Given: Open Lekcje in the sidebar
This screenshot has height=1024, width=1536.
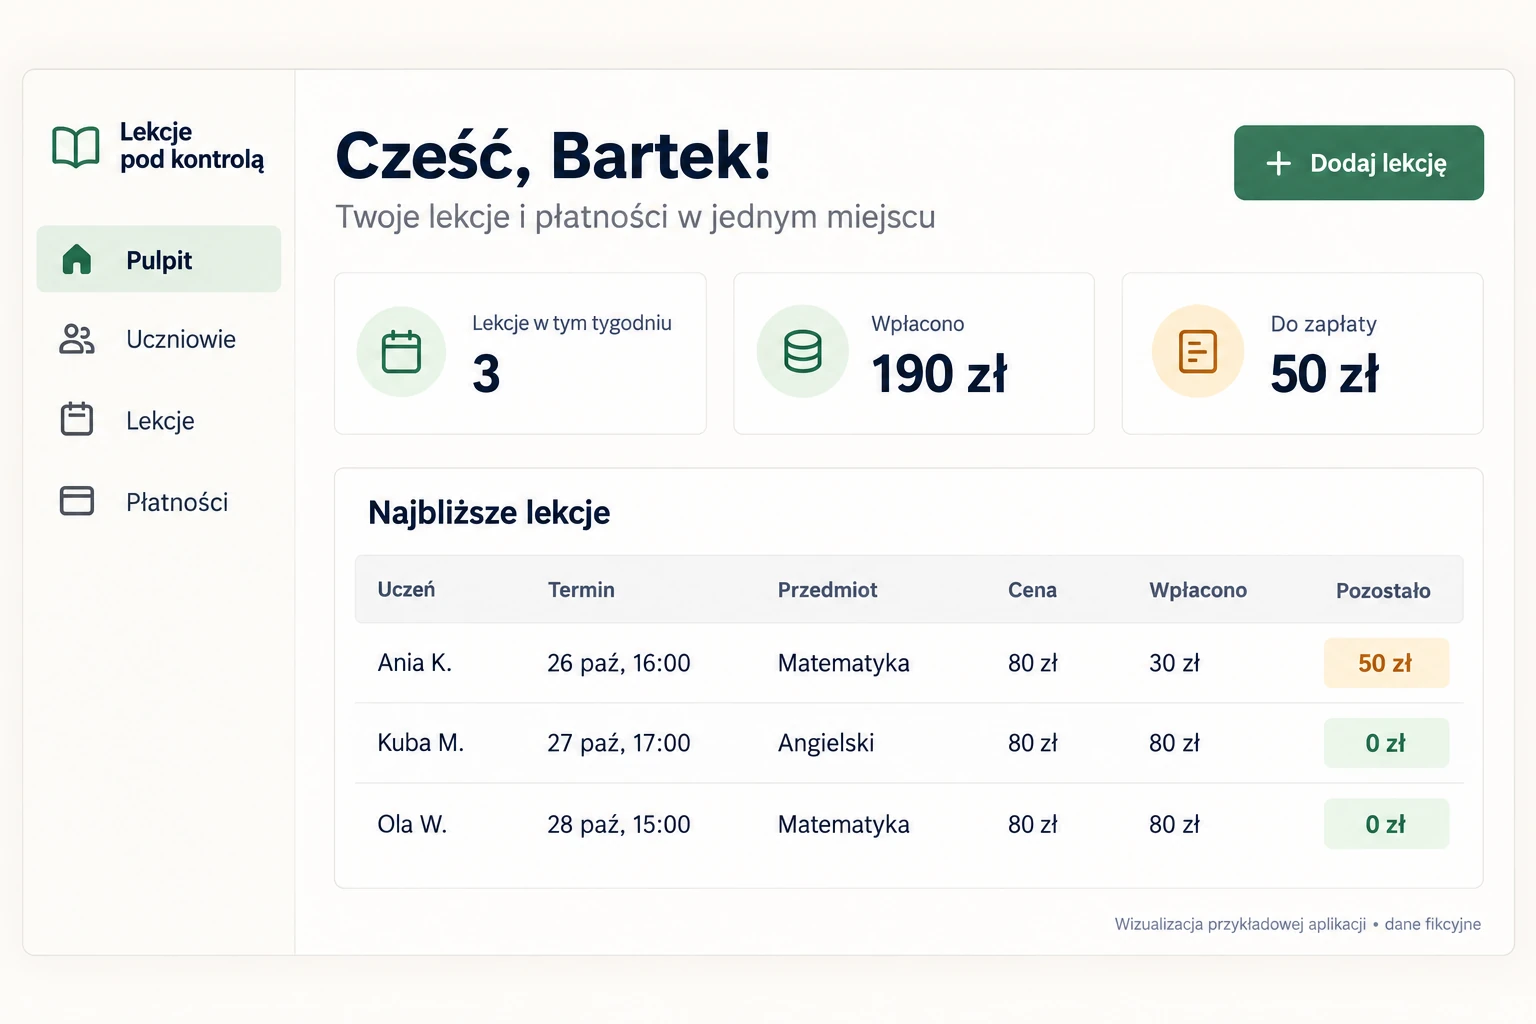Looking at the screenshot, I should (159, 420).
